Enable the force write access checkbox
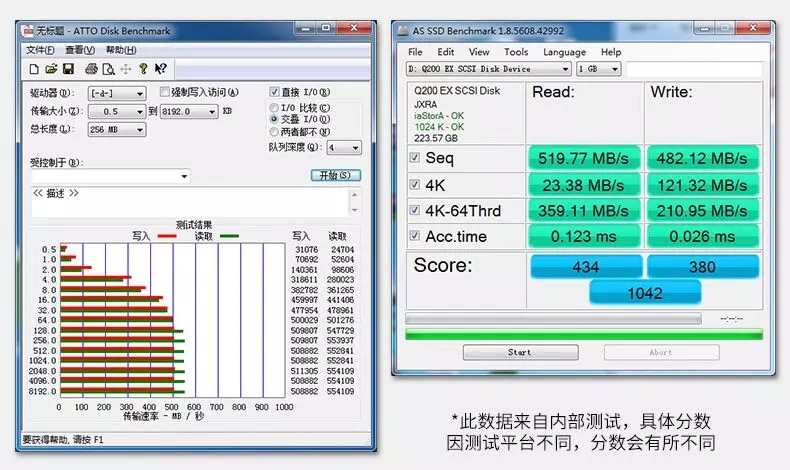This screenshot has width=790, height=470. click(164, 92)
